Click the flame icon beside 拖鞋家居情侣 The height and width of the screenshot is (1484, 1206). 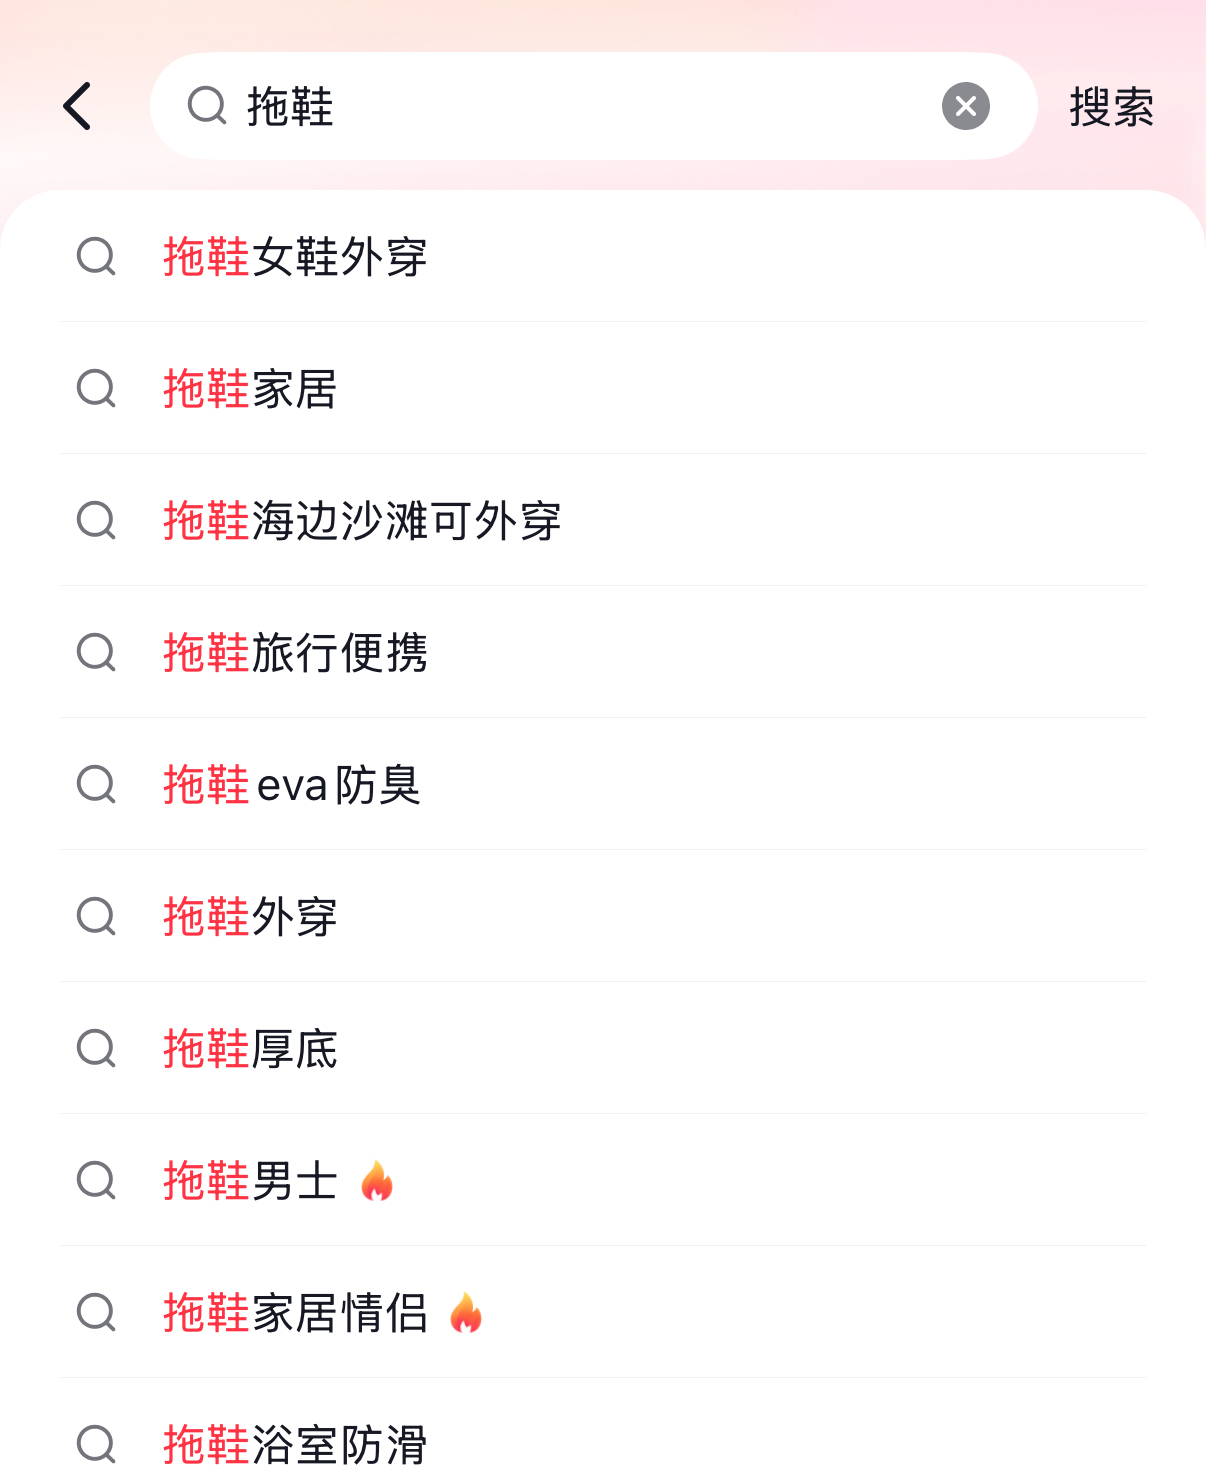click(x=466, y=1313)
